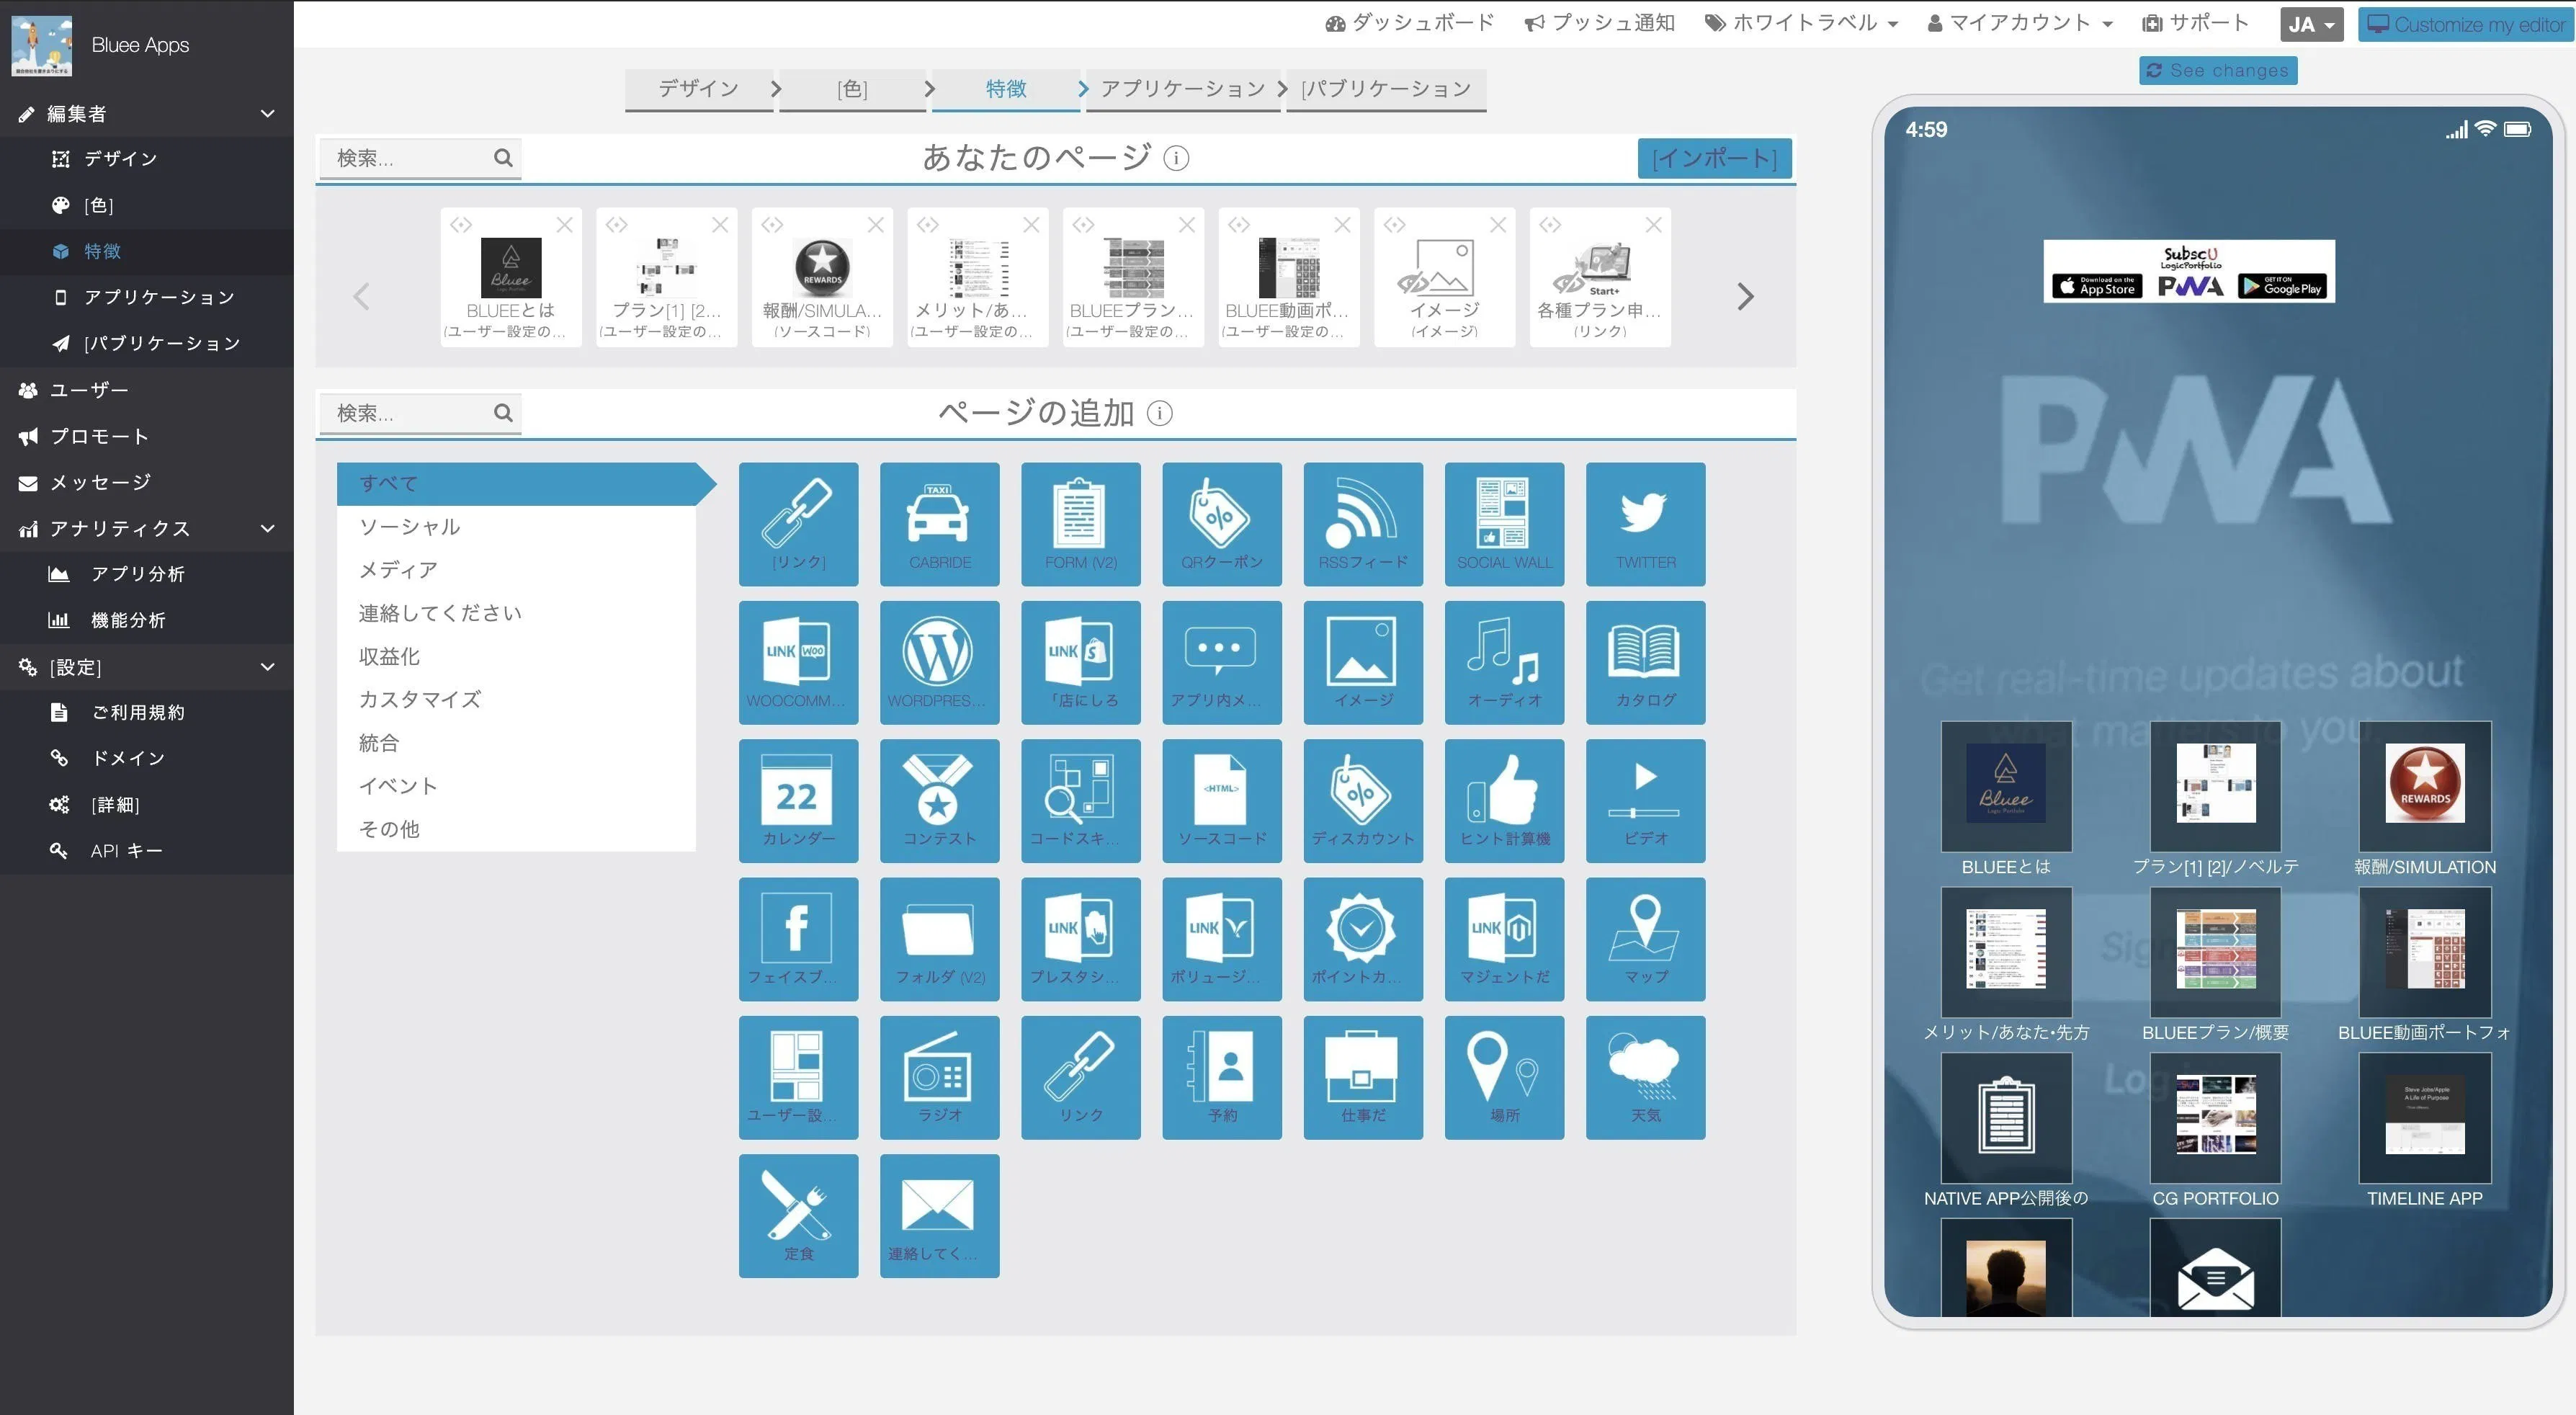Add the カレンダー calendar feature
Image resolution: width=2576 pixels, height=1415 pixels.
point(798,800)
